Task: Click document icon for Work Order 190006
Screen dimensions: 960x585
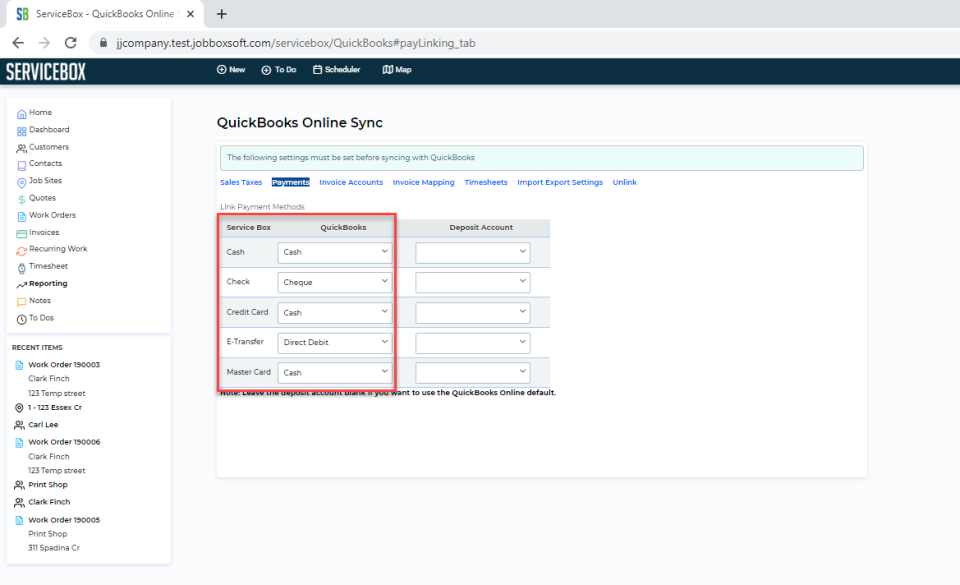Action: pyautogui.click(x=19, y=442)
